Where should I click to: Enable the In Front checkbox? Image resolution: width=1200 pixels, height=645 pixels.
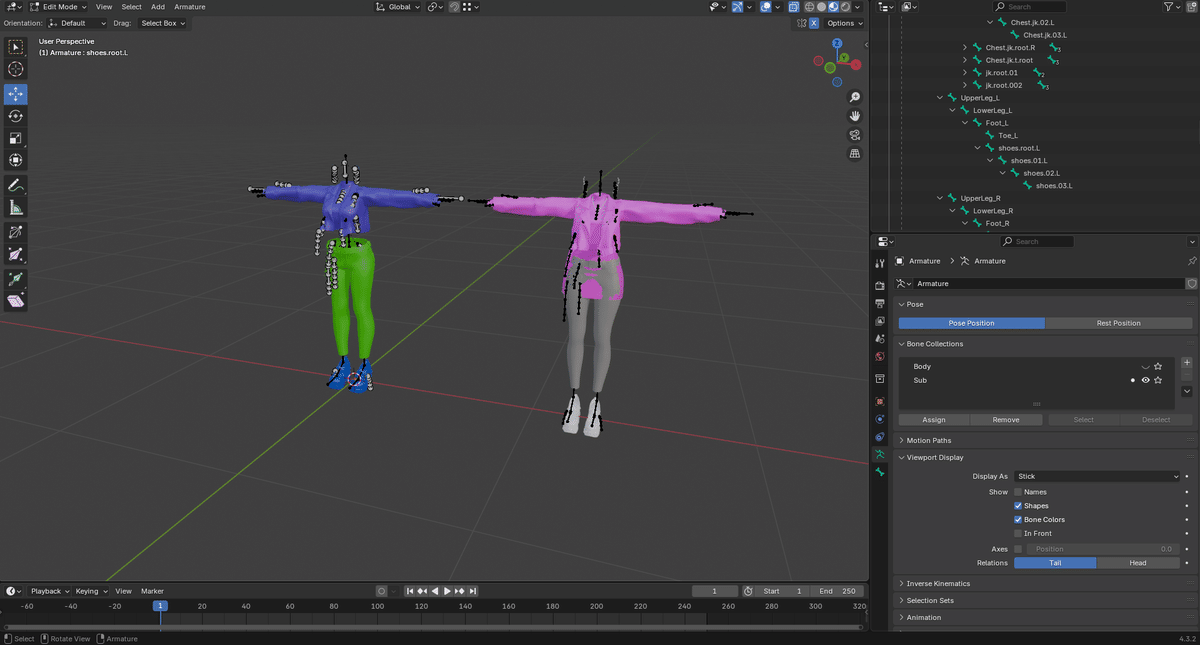coord(1018,534)
